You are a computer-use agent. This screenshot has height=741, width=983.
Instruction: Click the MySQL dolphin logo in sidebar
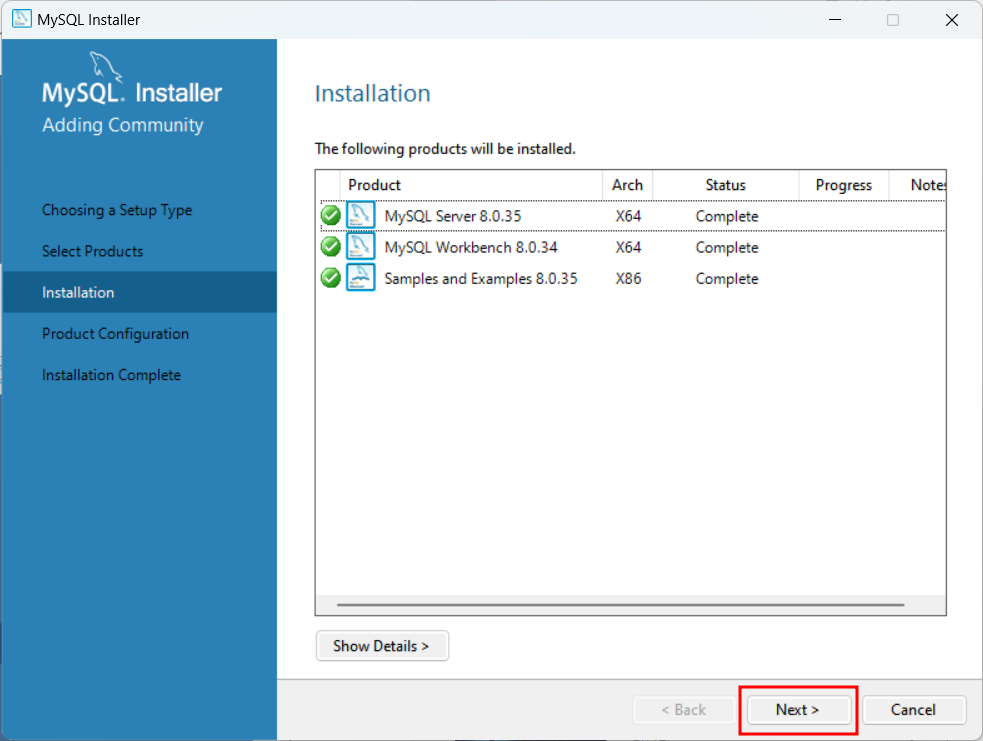pos(105,66)
